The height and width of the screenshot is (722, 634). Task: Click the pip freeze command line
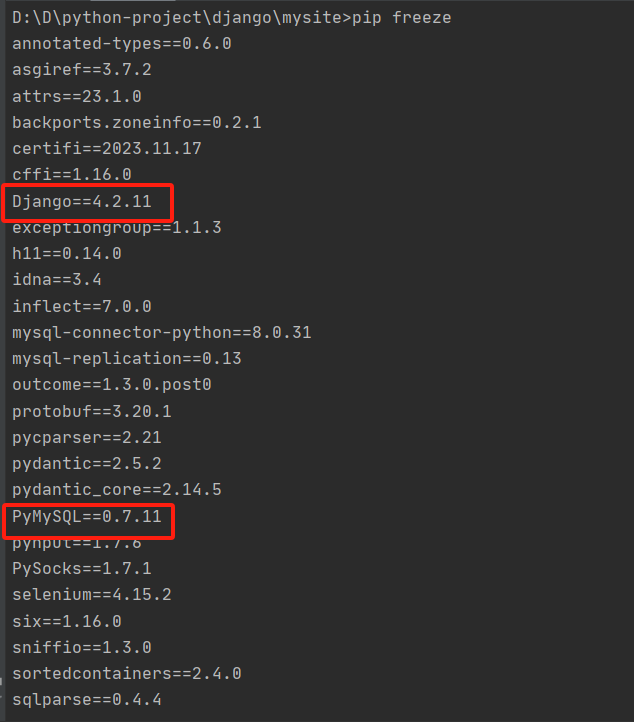click(232, 17)
